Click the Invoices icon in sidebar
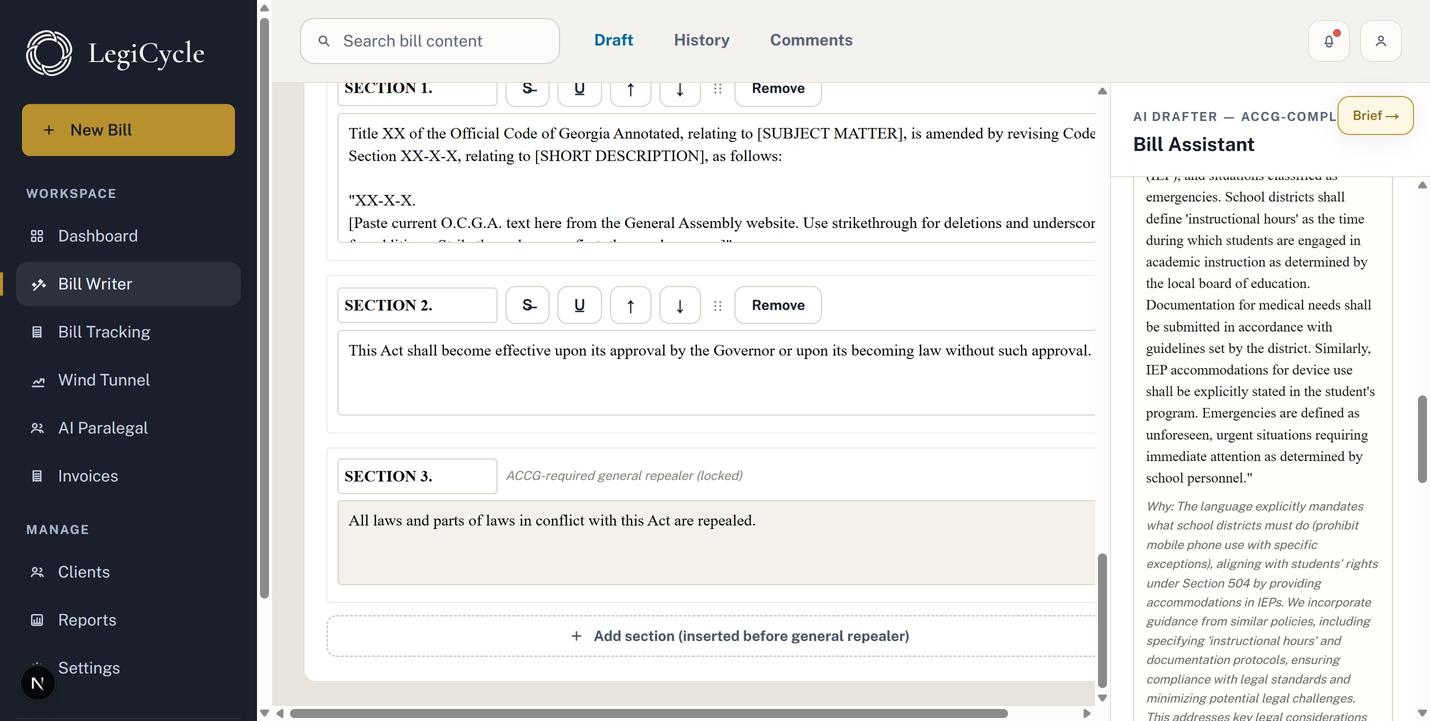 pyautogui.click(x=37, y=476)
